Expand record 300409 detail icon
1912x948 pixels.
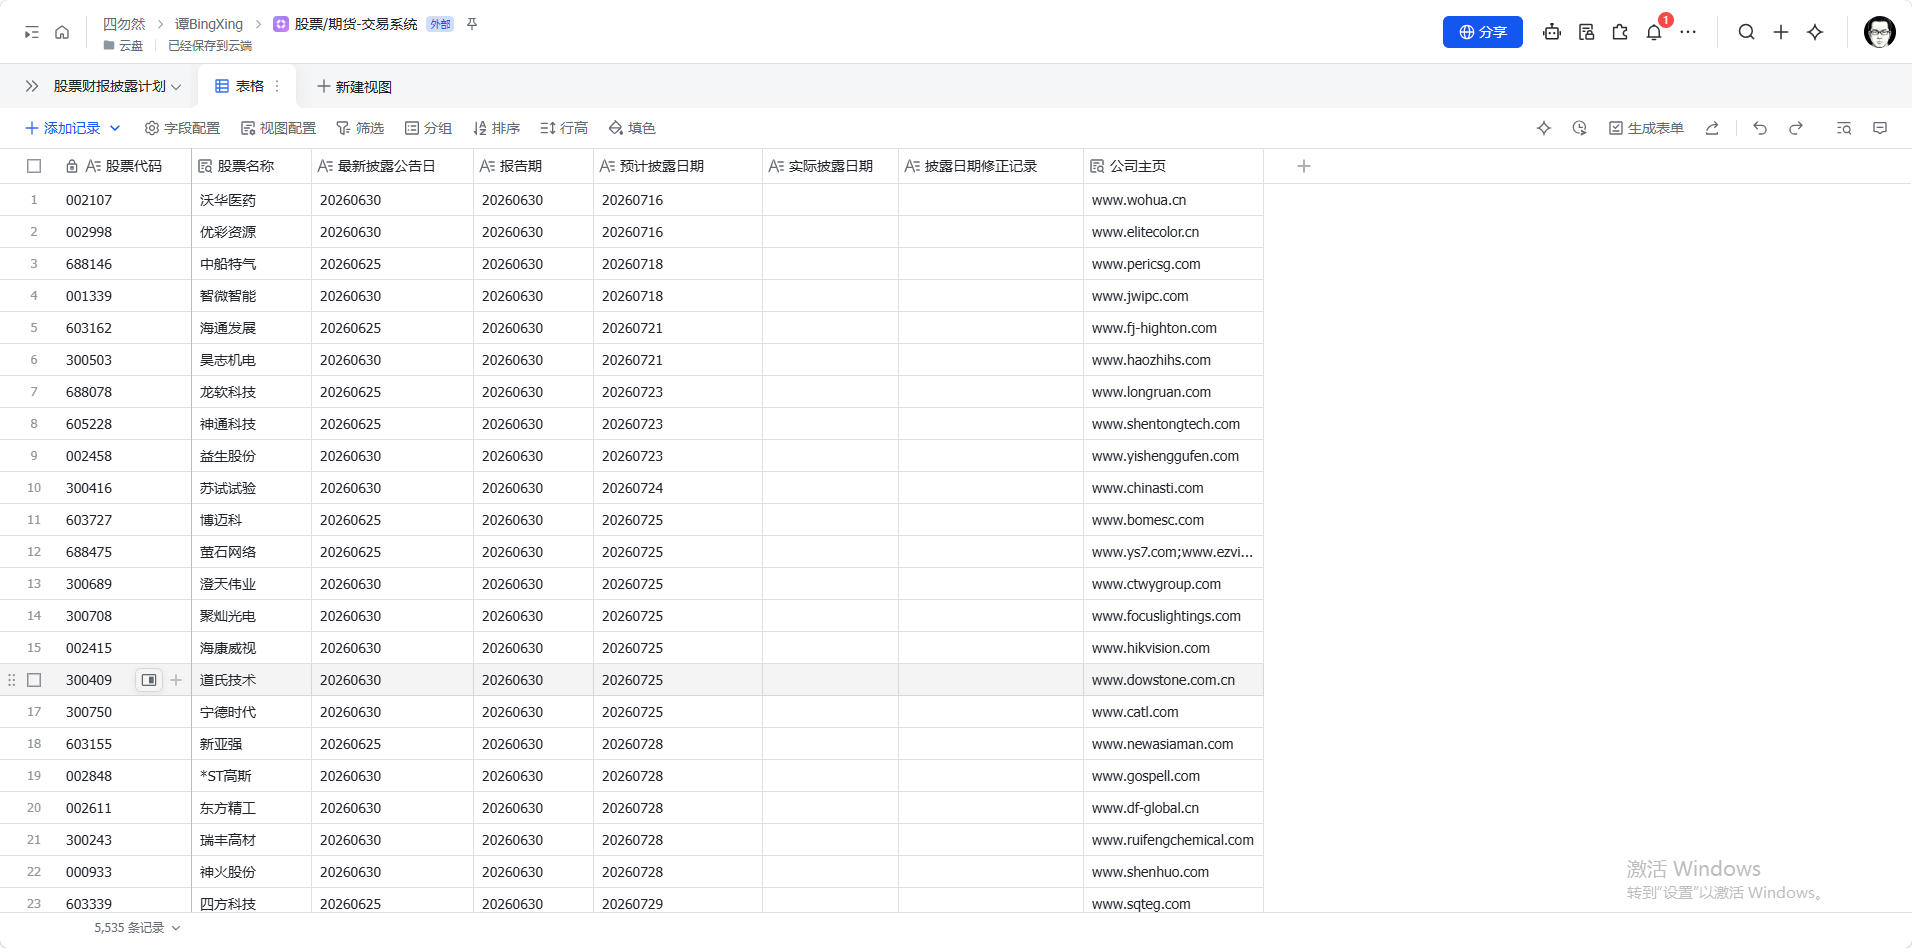tap(149, 680)
